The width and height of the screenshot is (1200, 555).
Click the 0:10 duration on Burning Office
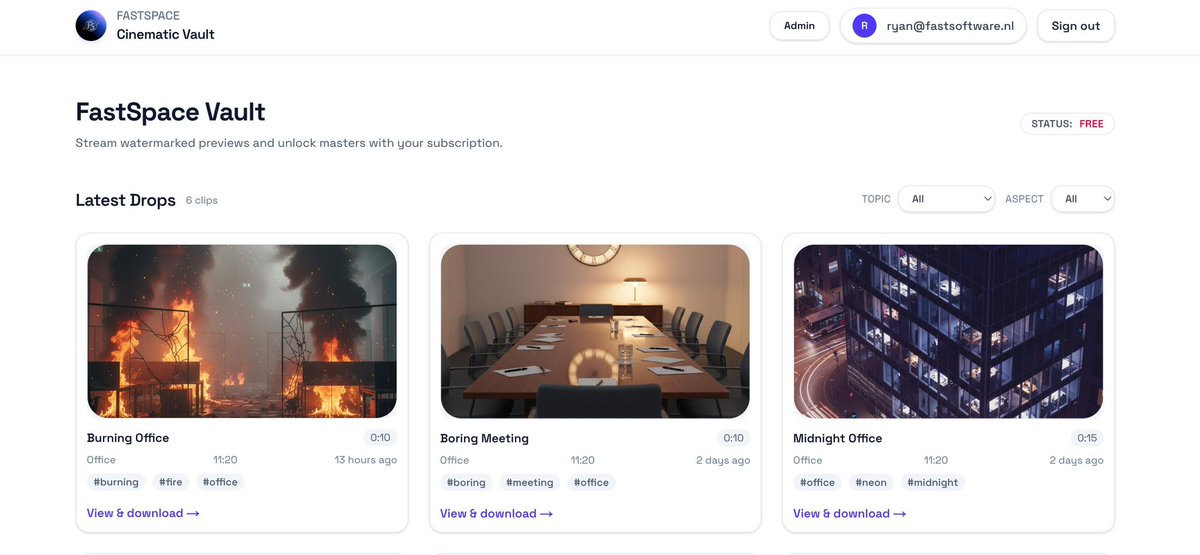pos(380,438)
